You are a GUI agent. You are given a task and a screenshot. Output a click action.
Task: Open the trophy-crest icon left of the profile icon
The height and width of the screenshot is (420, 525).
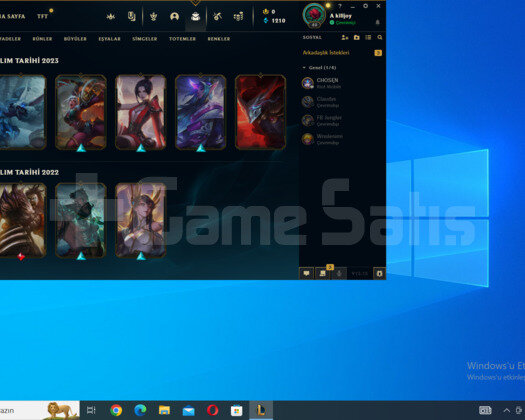coord(153,16)
